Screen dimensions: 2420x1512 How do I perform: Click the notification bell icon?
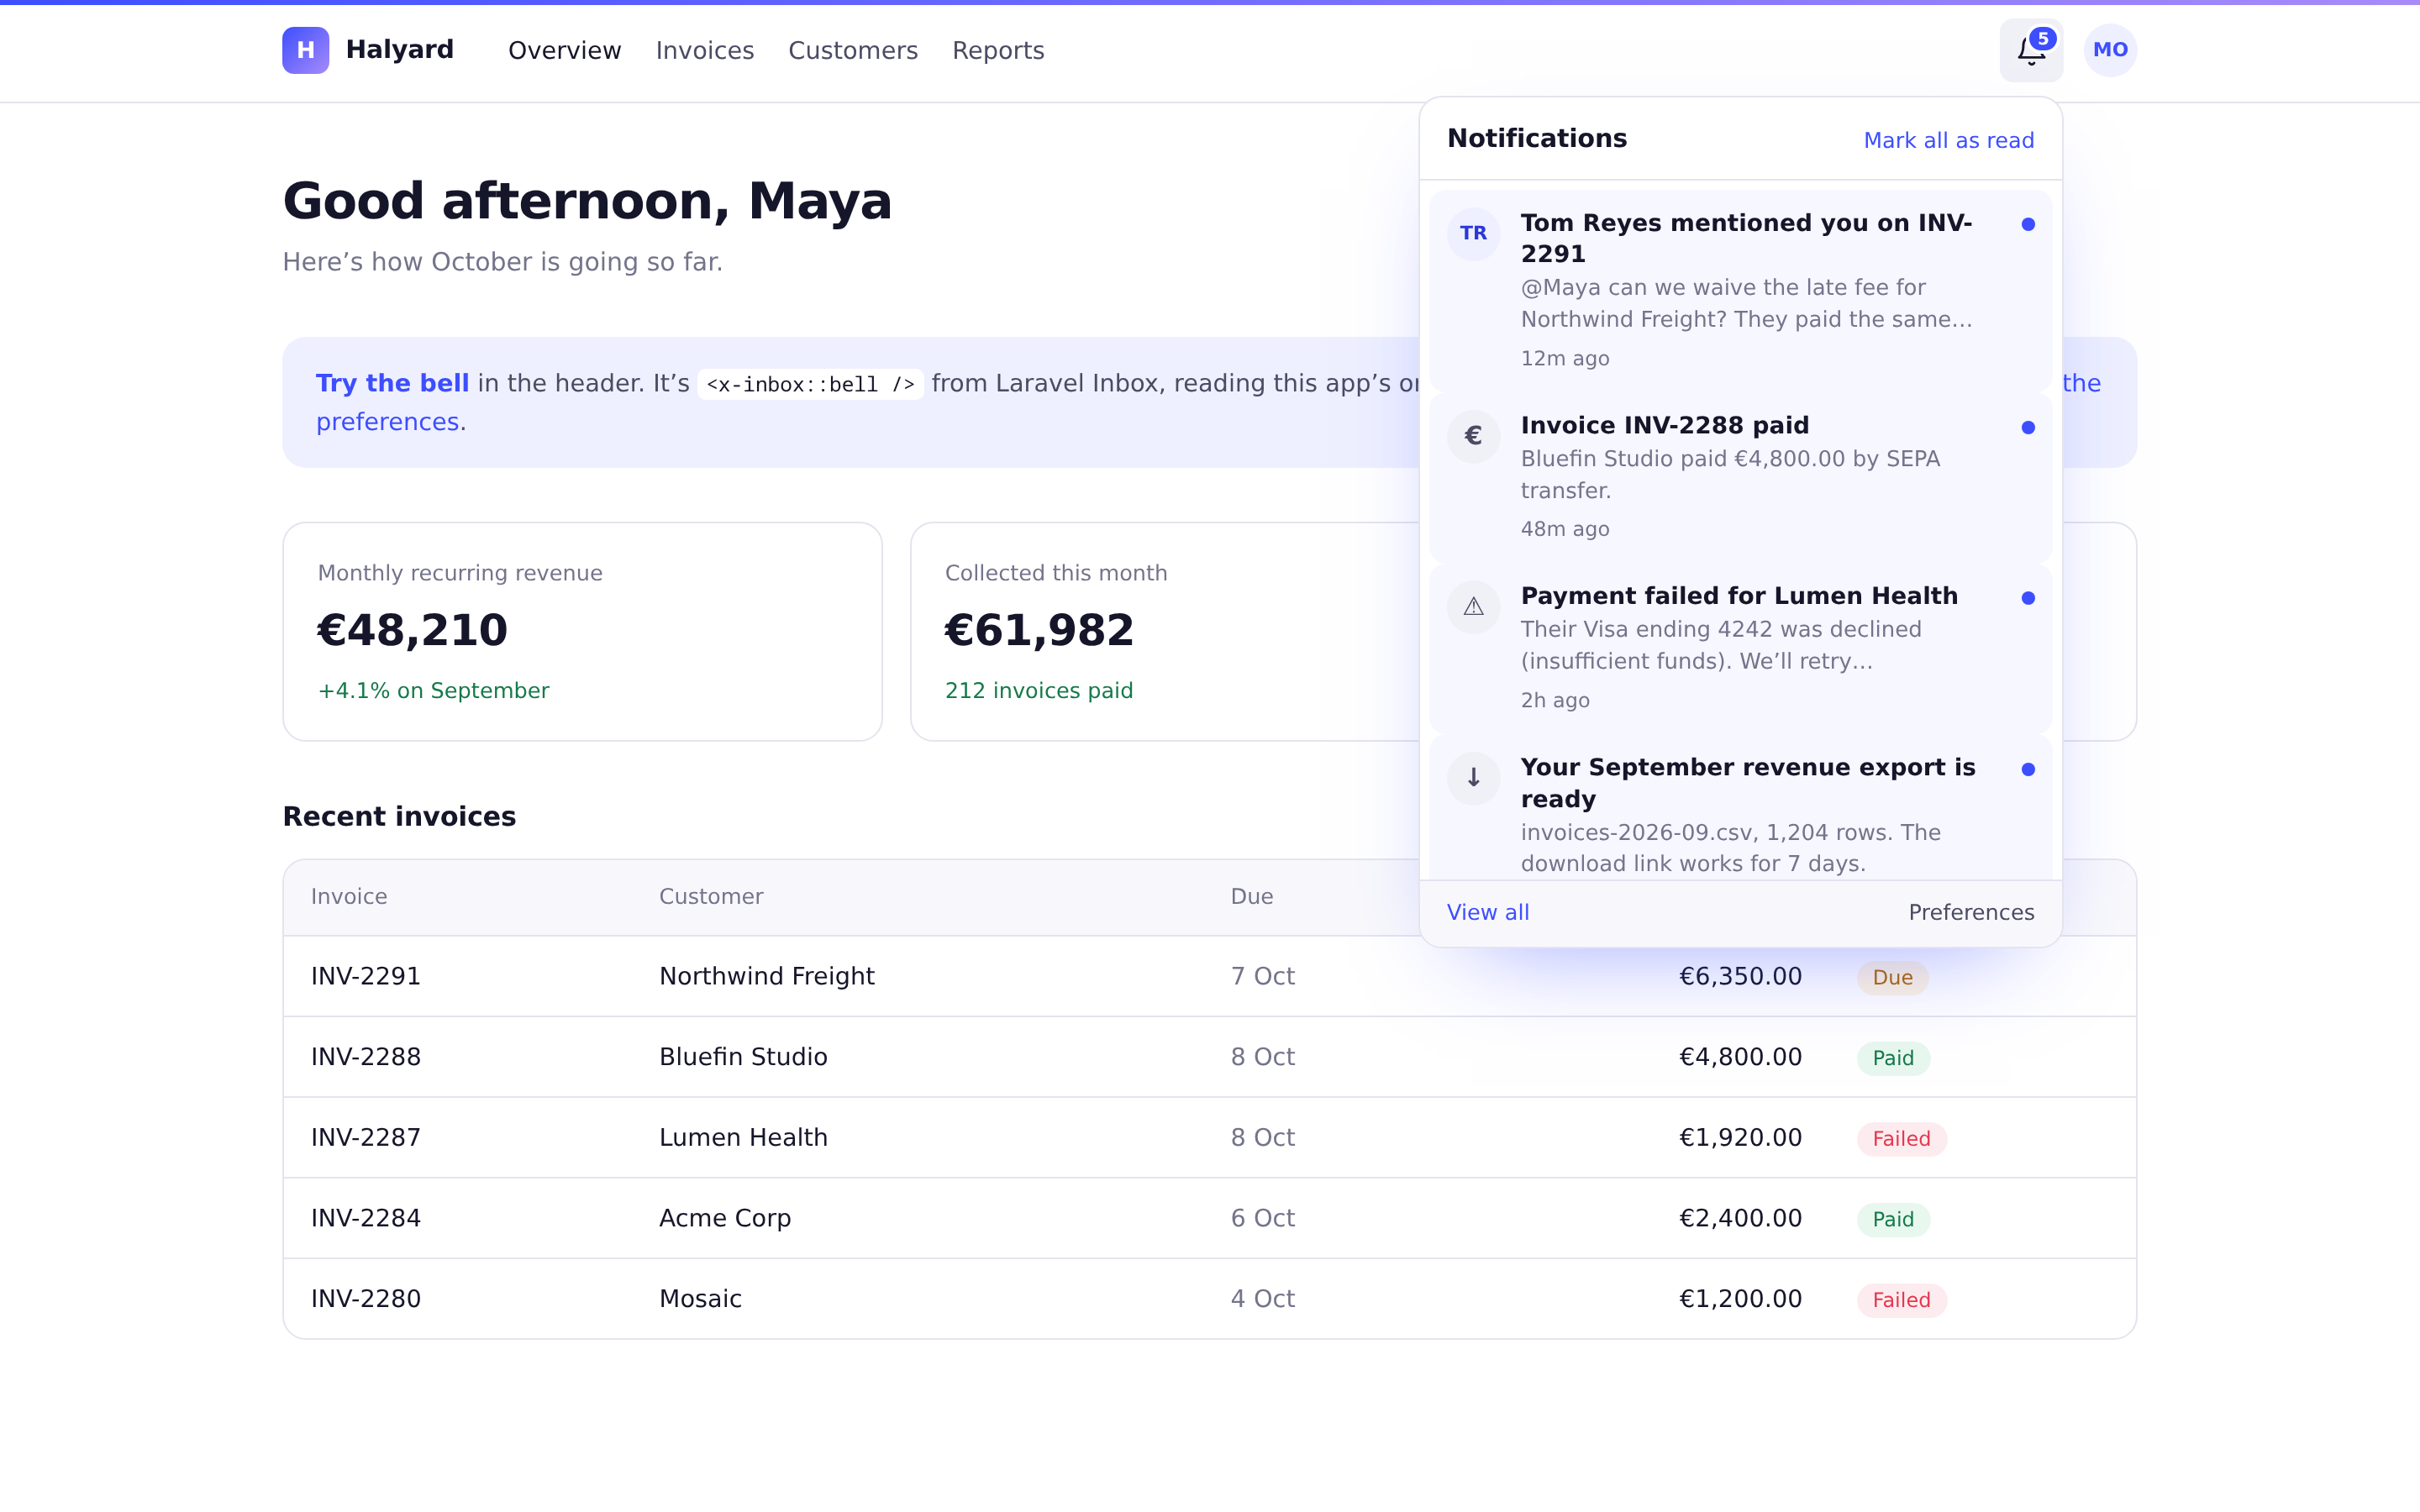coord(2030,51)
